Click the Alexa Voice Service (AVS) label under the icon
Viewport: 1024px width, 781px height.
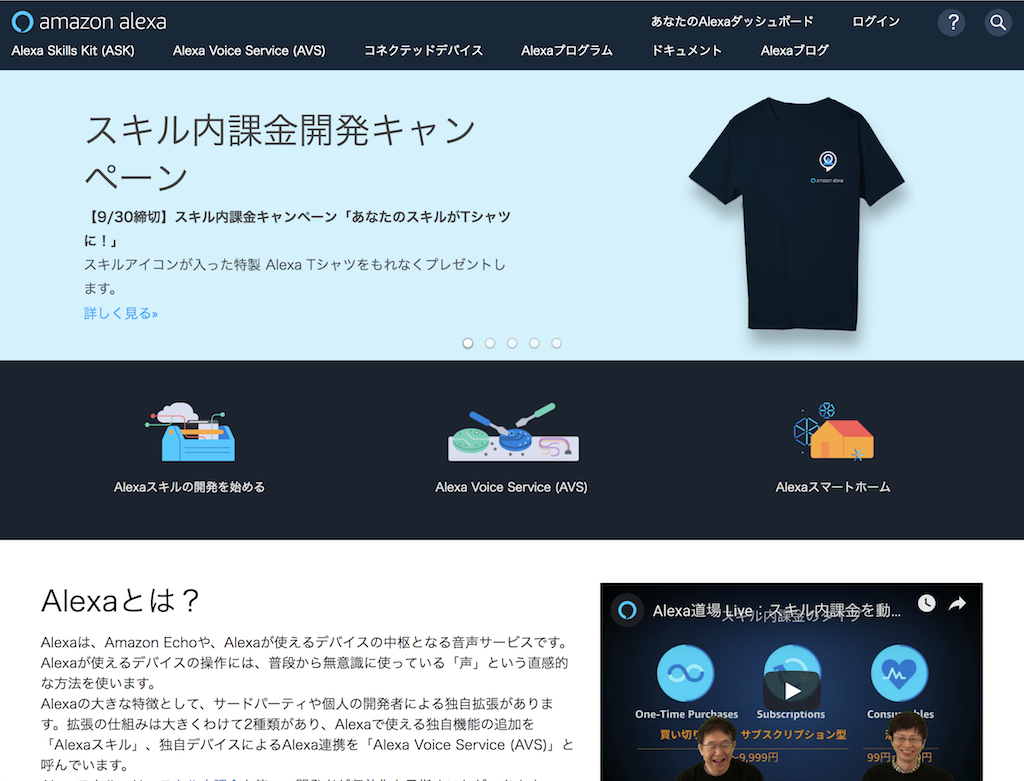pos(511,487)
